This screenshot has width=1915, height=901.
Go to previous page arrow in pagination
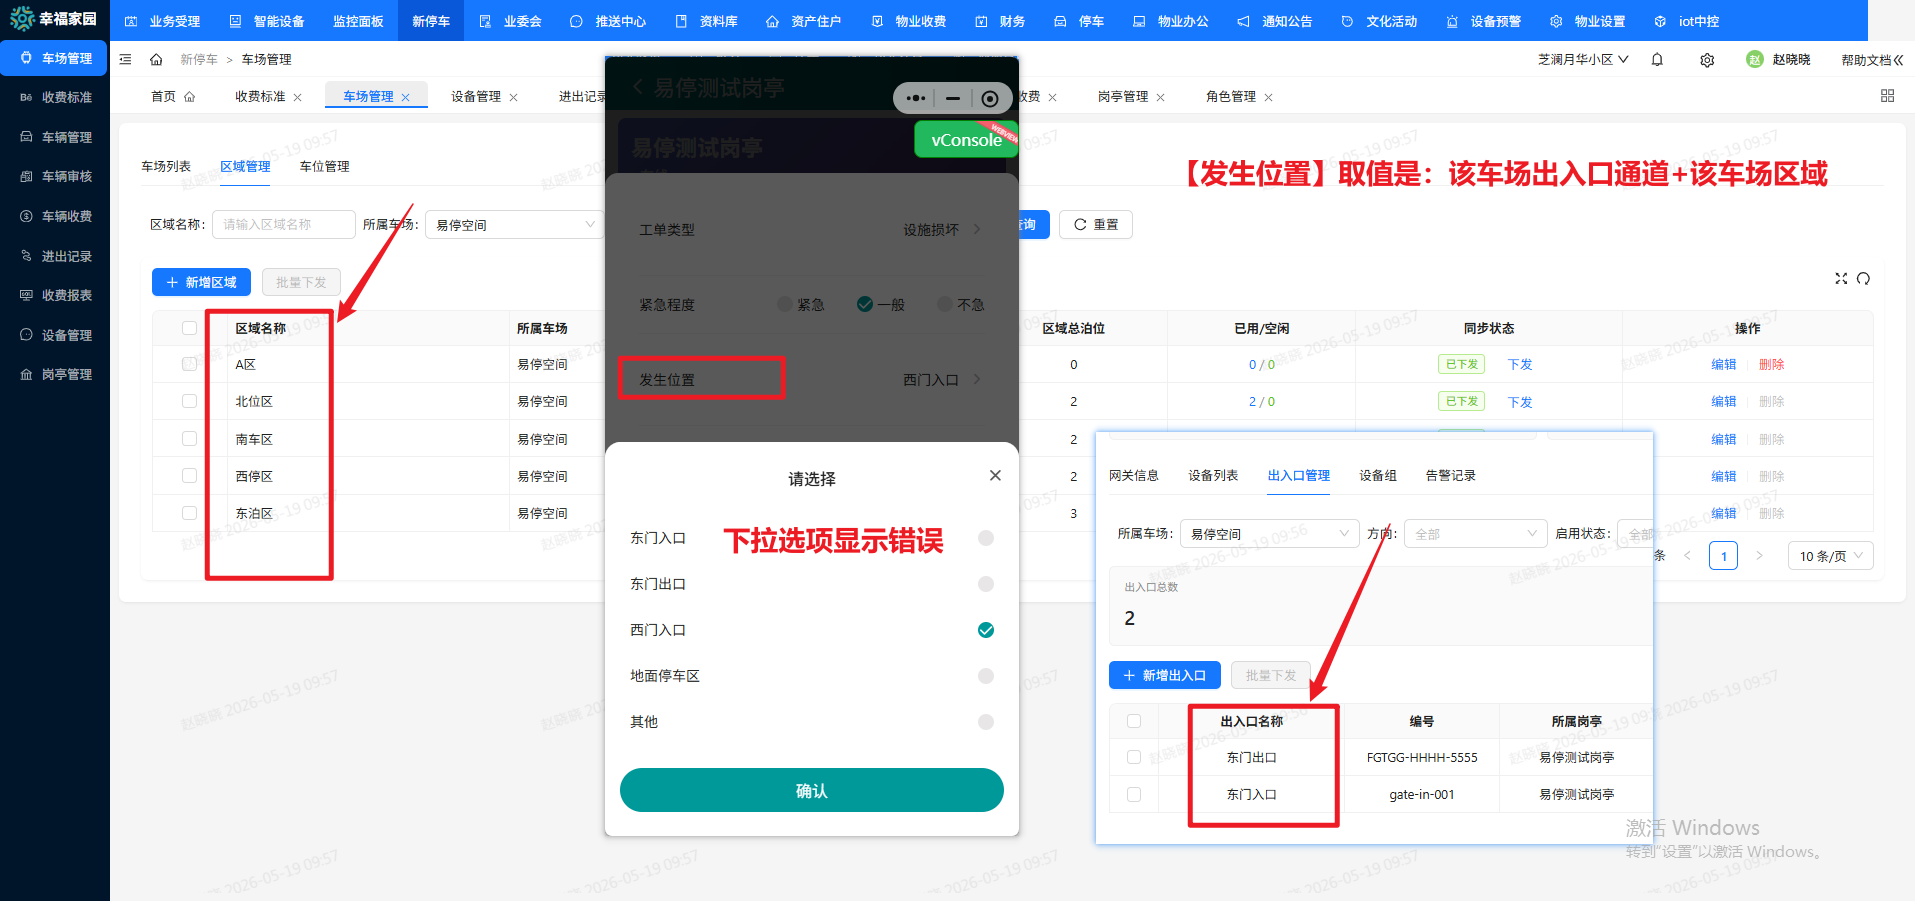coord(1687,555)
